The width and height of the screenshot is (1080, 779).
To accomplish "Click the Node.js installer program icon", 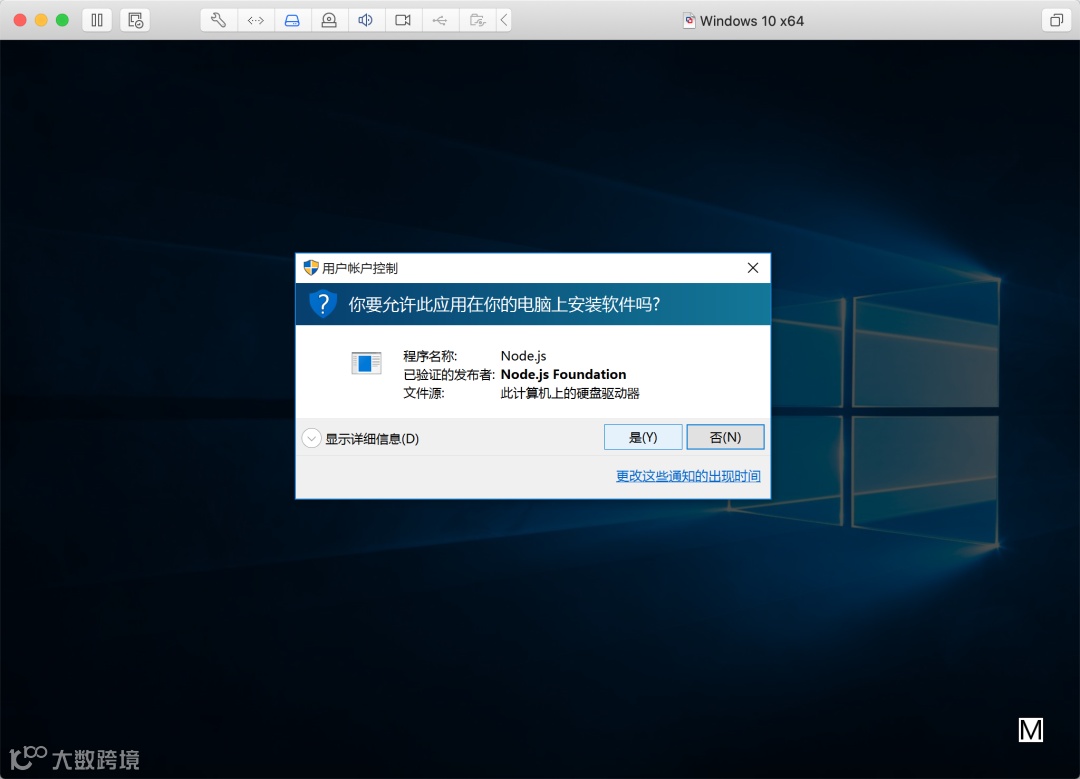I will (366, 363).
